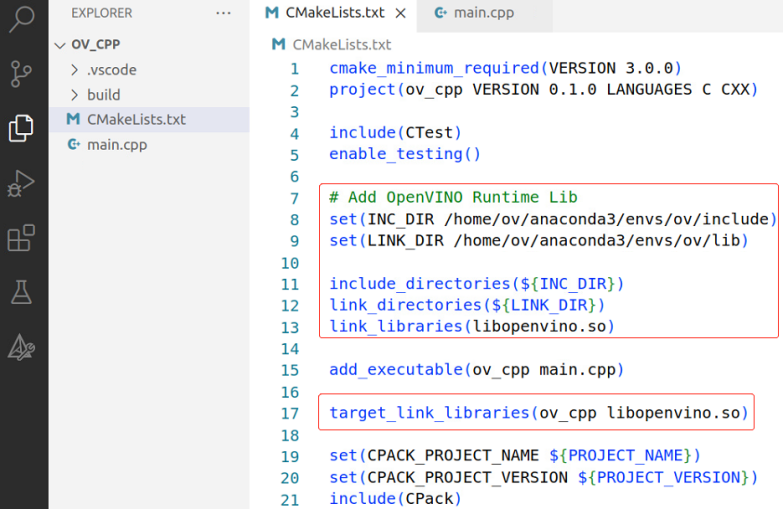Click the cmake_minimum_required line
The width and height of the screenshot is (783, 509).
[x=505, y=68]
